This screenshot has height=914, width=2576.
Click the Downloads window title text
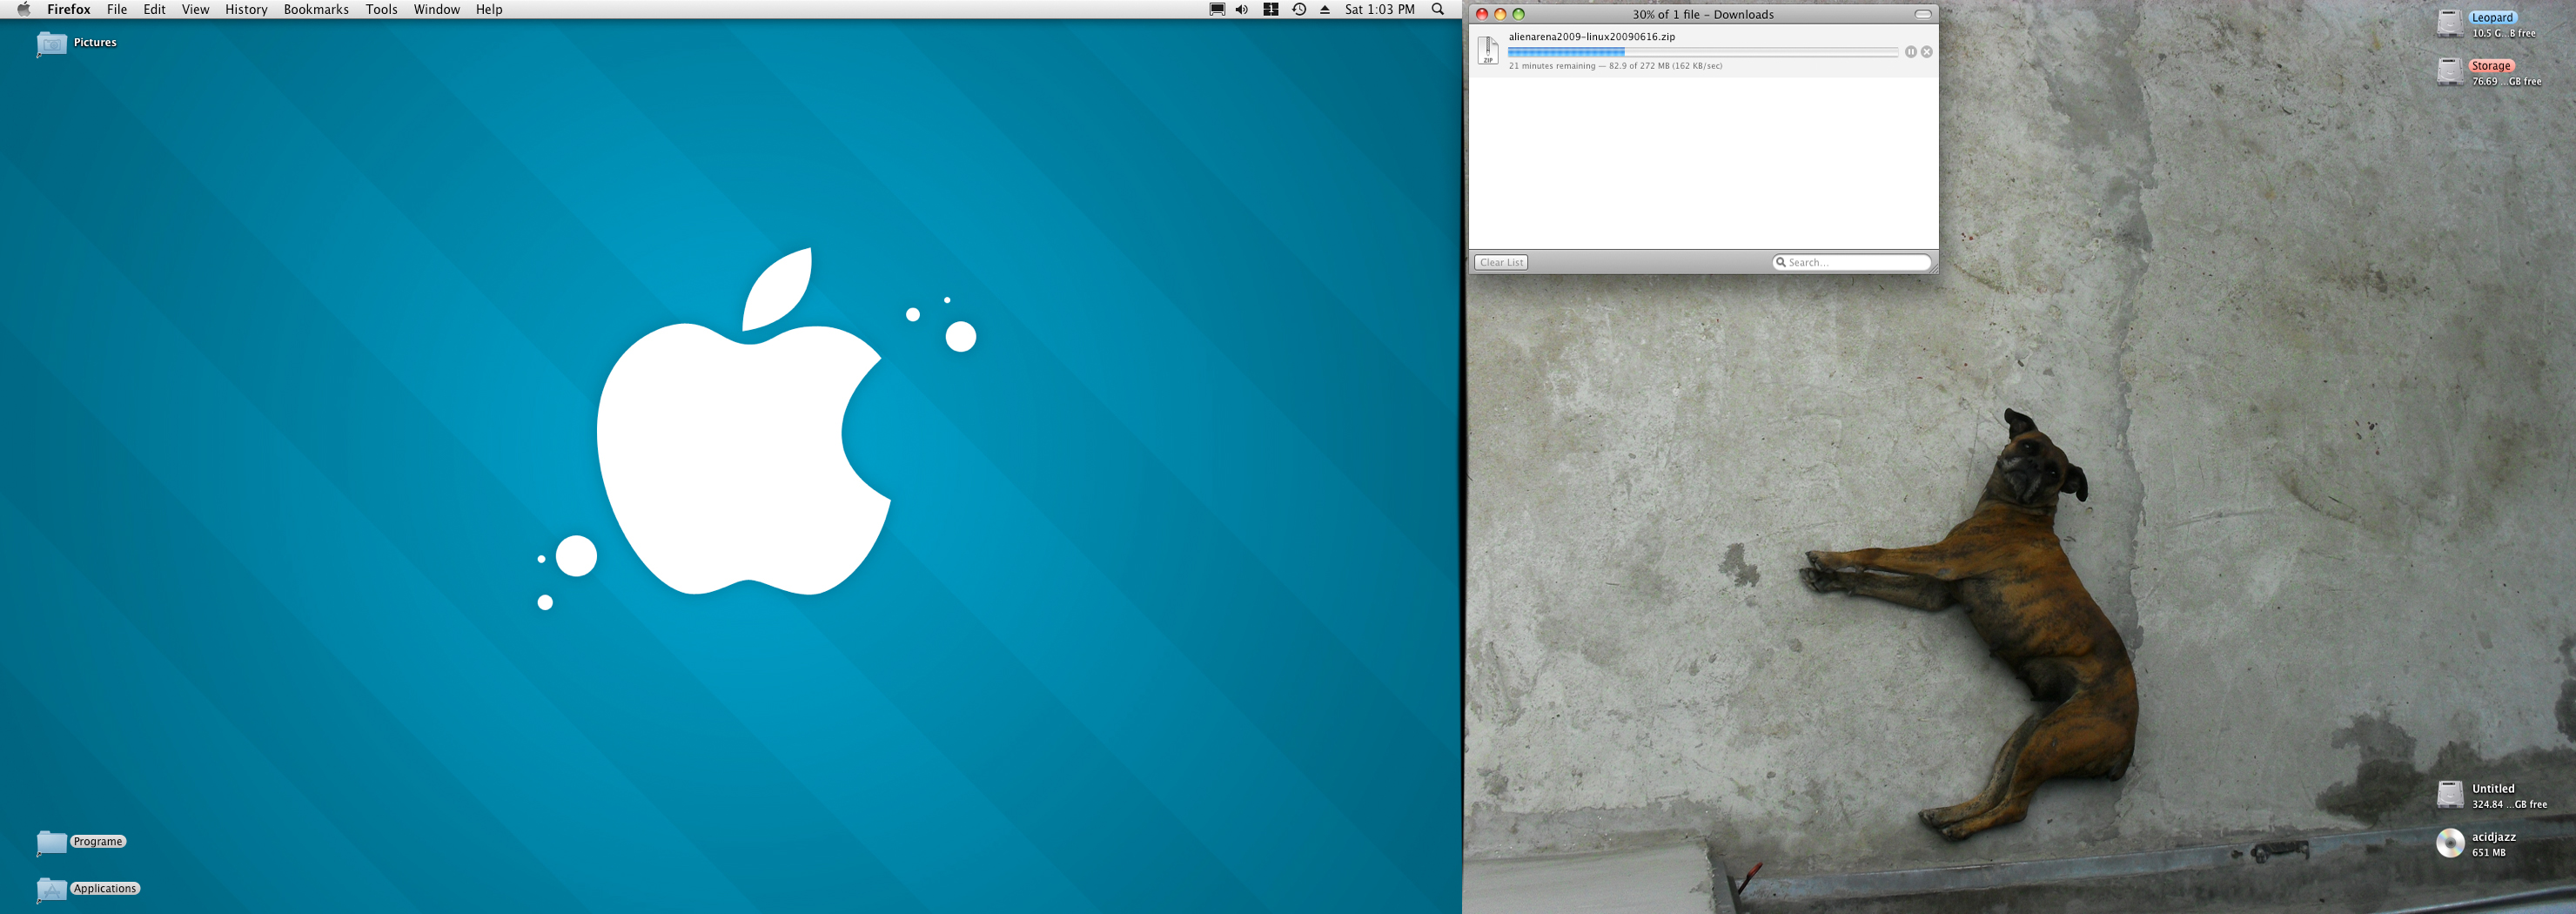click(x=1703, y=14)
